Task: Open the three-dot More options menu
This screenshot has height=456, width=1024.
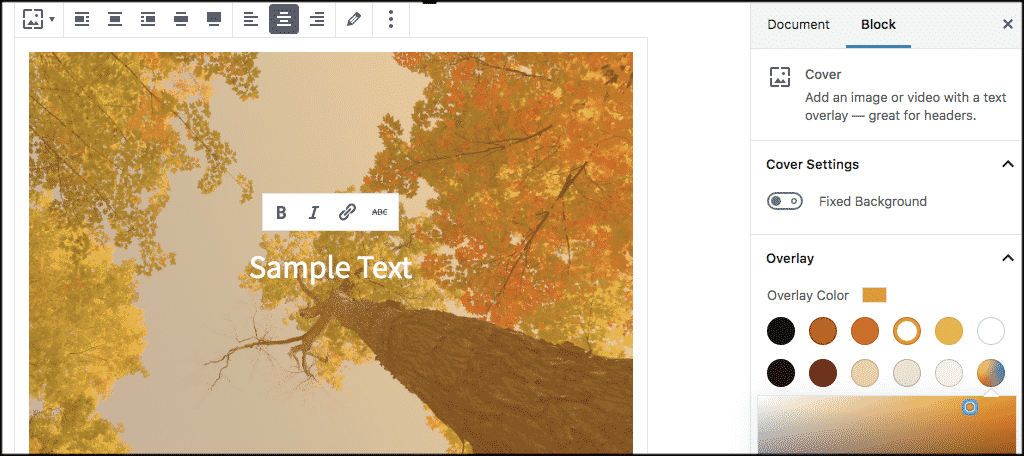Action: [391, 19]
